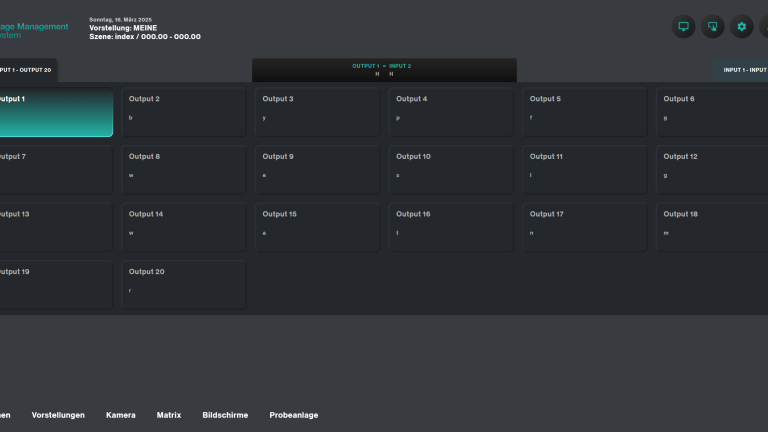768x432 pixels.
Task: Click the Output 20 tile
Action: point(184,285)
